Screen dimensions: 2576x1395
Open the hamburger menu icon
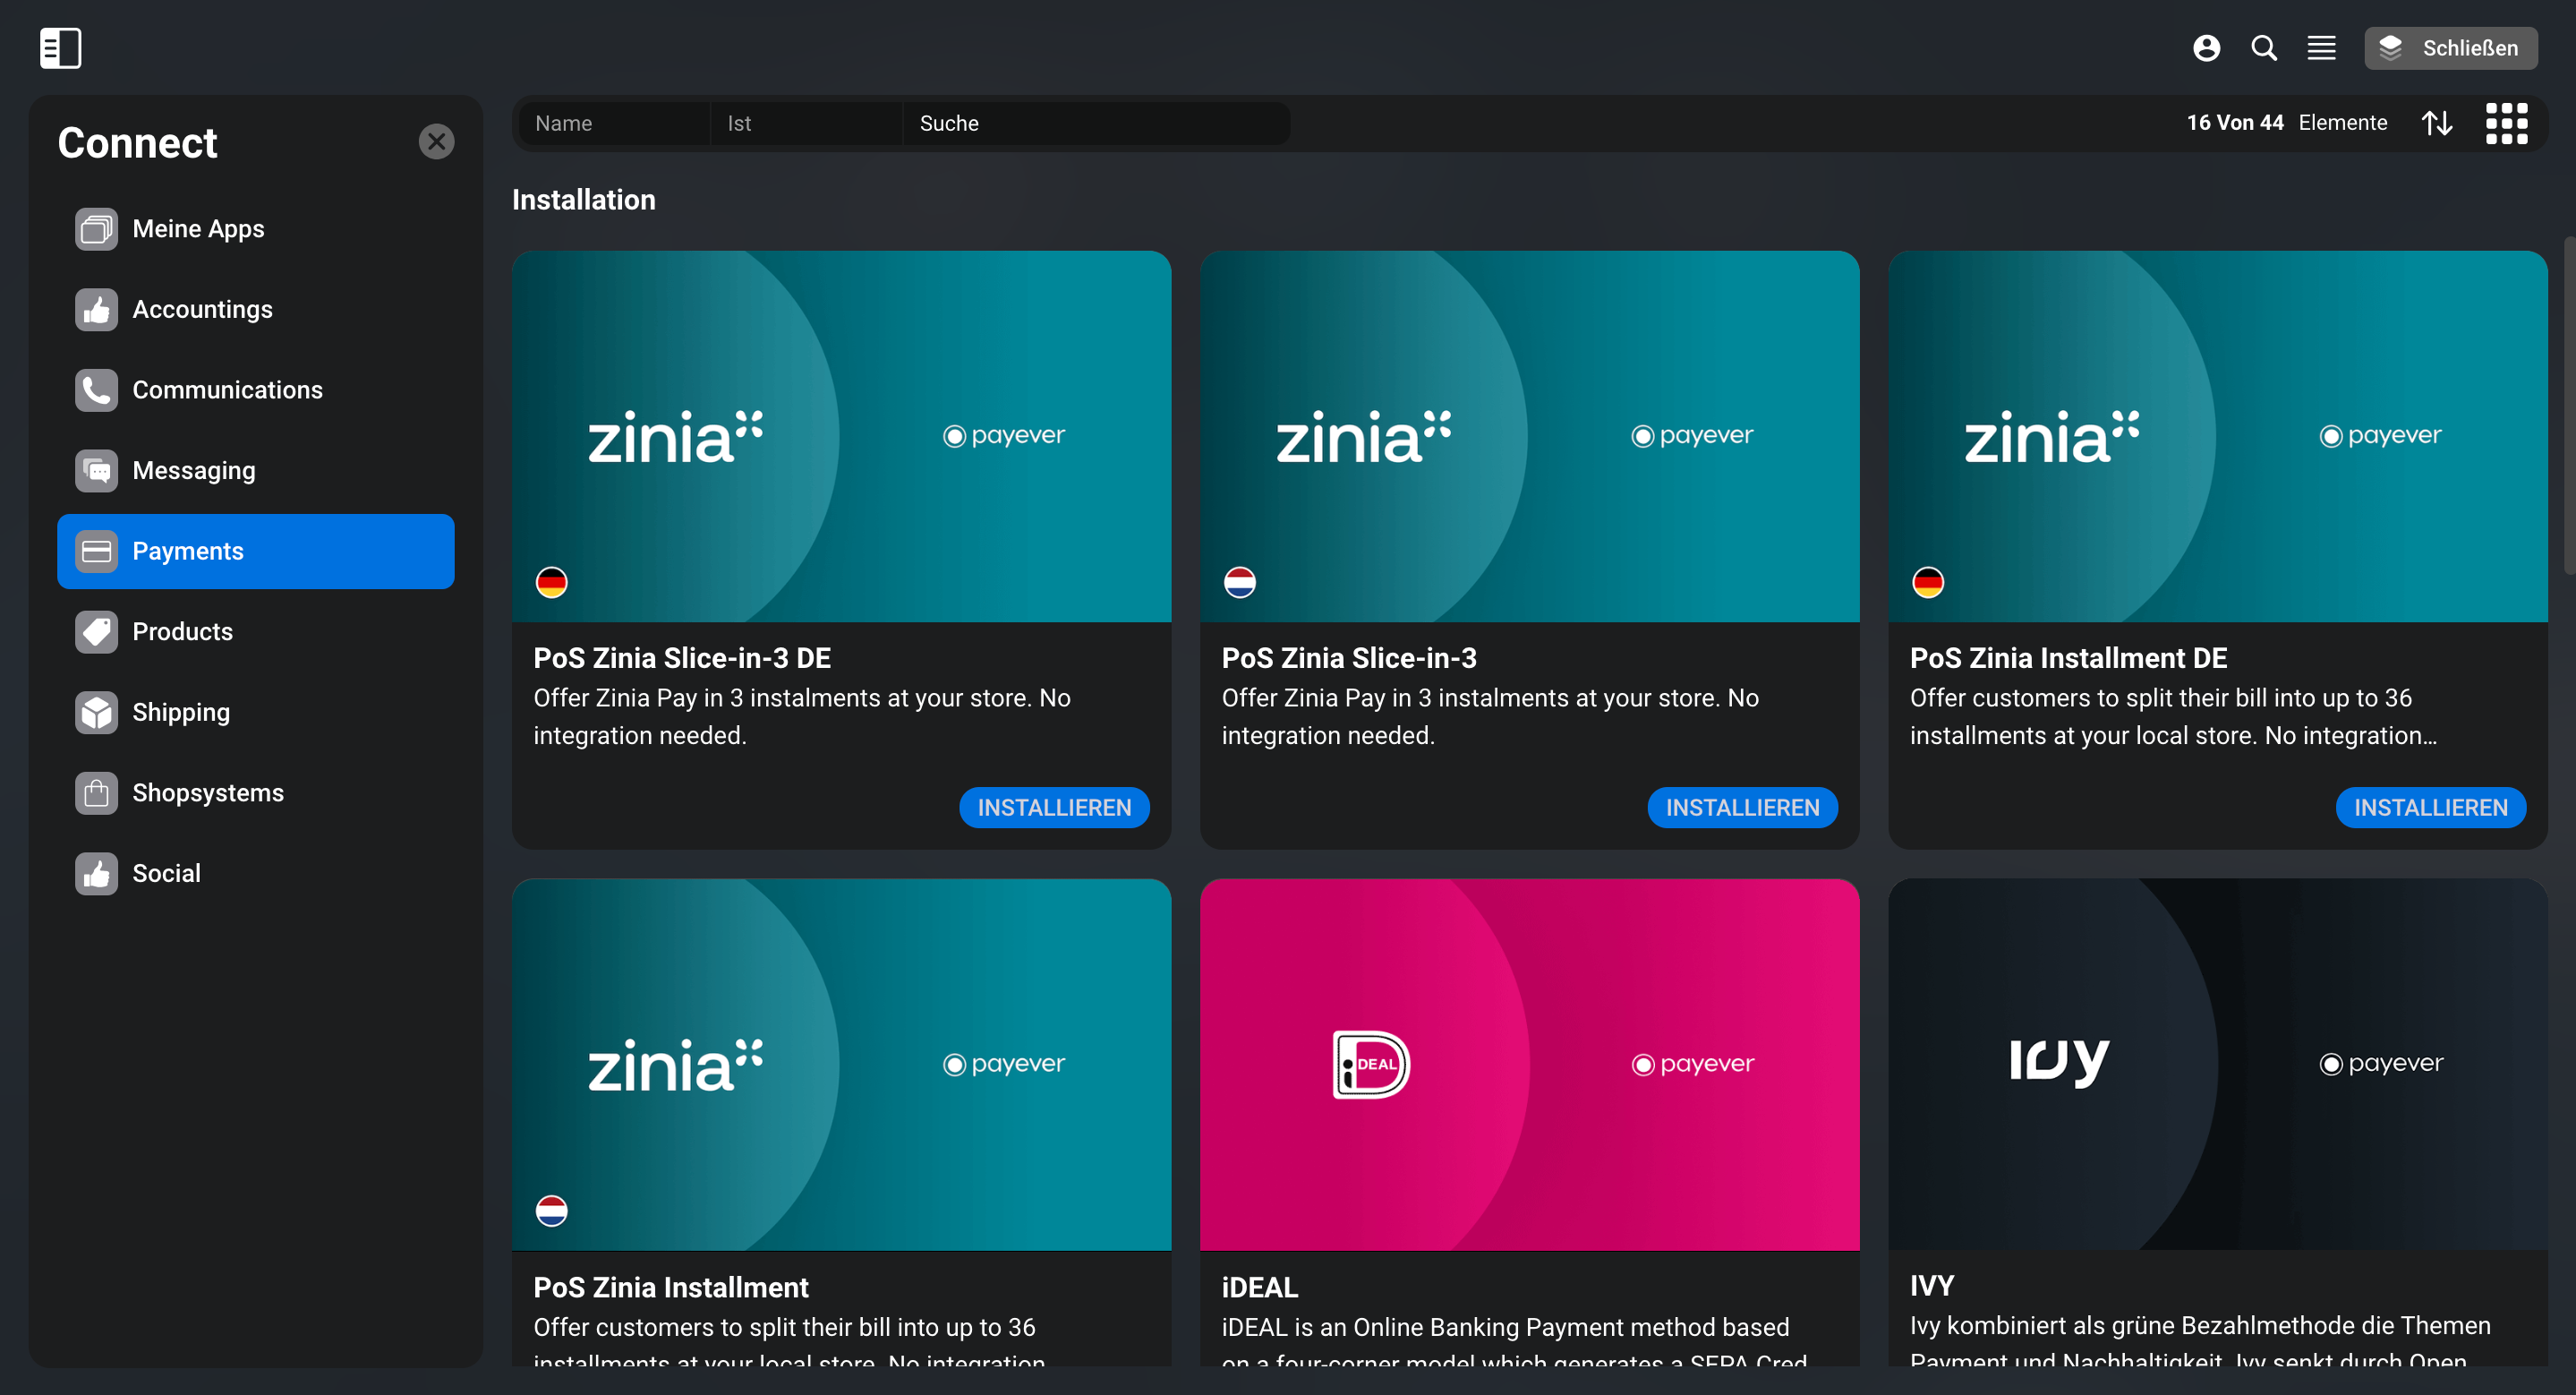click(2321, 48)
